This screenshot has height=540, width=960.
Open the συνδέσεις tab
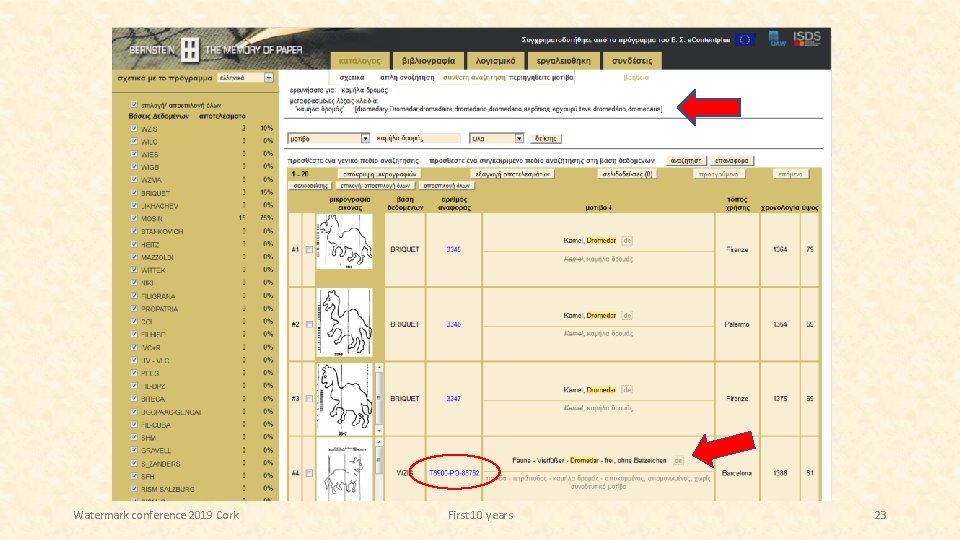(632, 61)
